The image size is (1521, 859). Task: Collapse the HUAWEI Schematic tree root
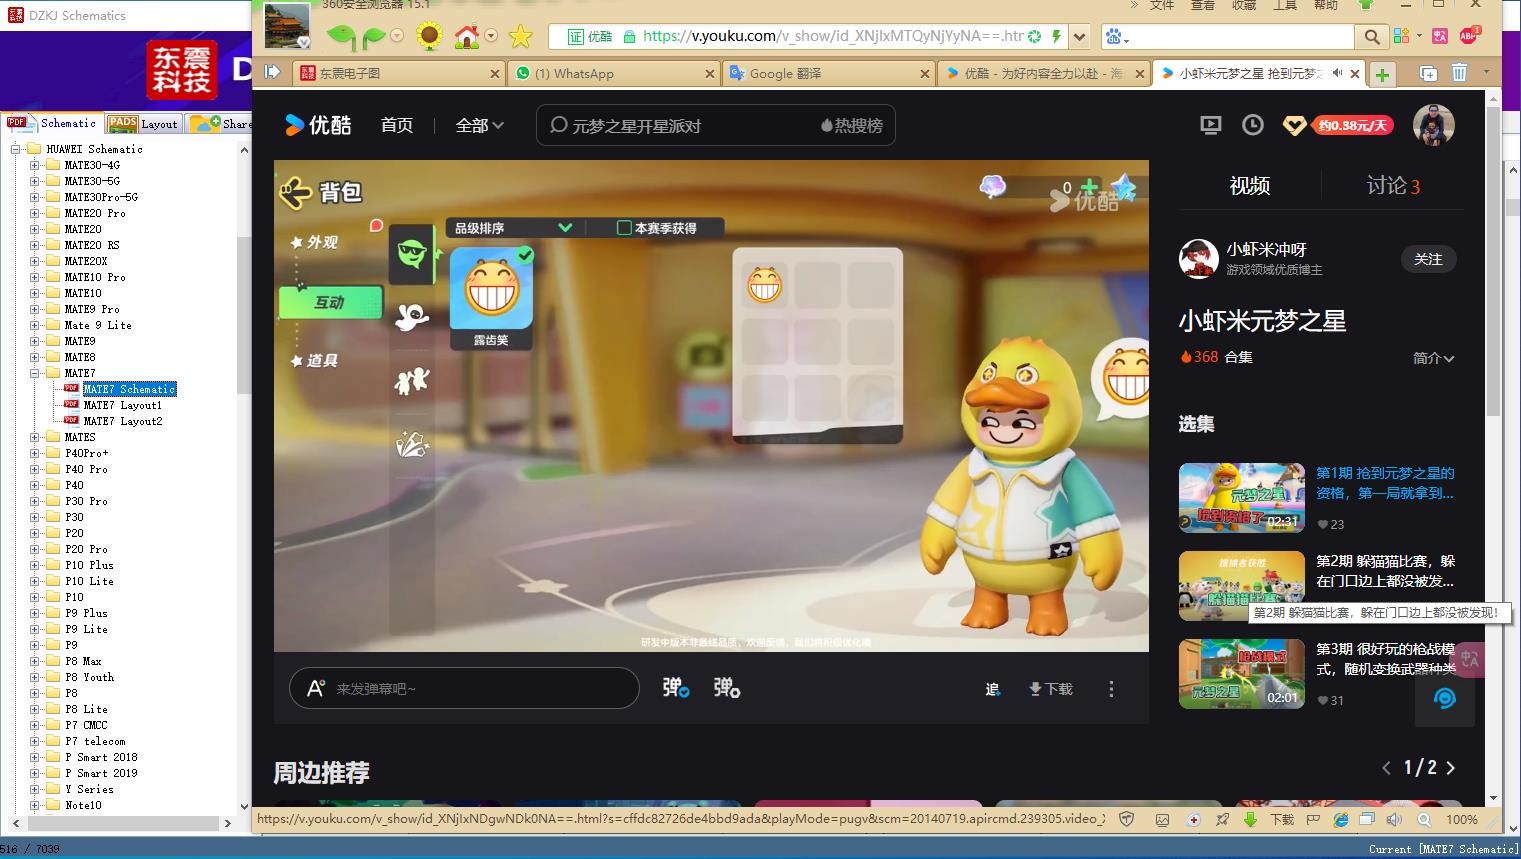(x=16, y=149)
